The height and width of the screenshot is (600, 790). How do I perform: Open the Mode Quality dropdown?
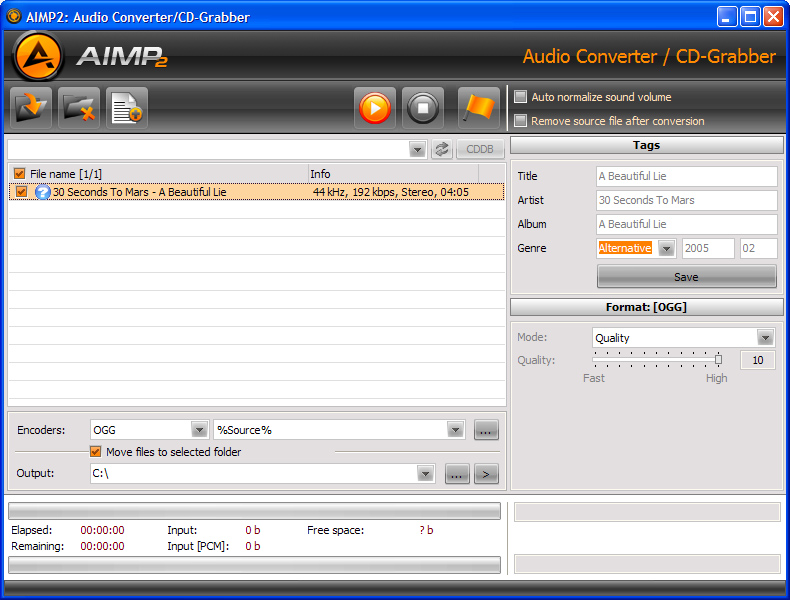(765, 338)
